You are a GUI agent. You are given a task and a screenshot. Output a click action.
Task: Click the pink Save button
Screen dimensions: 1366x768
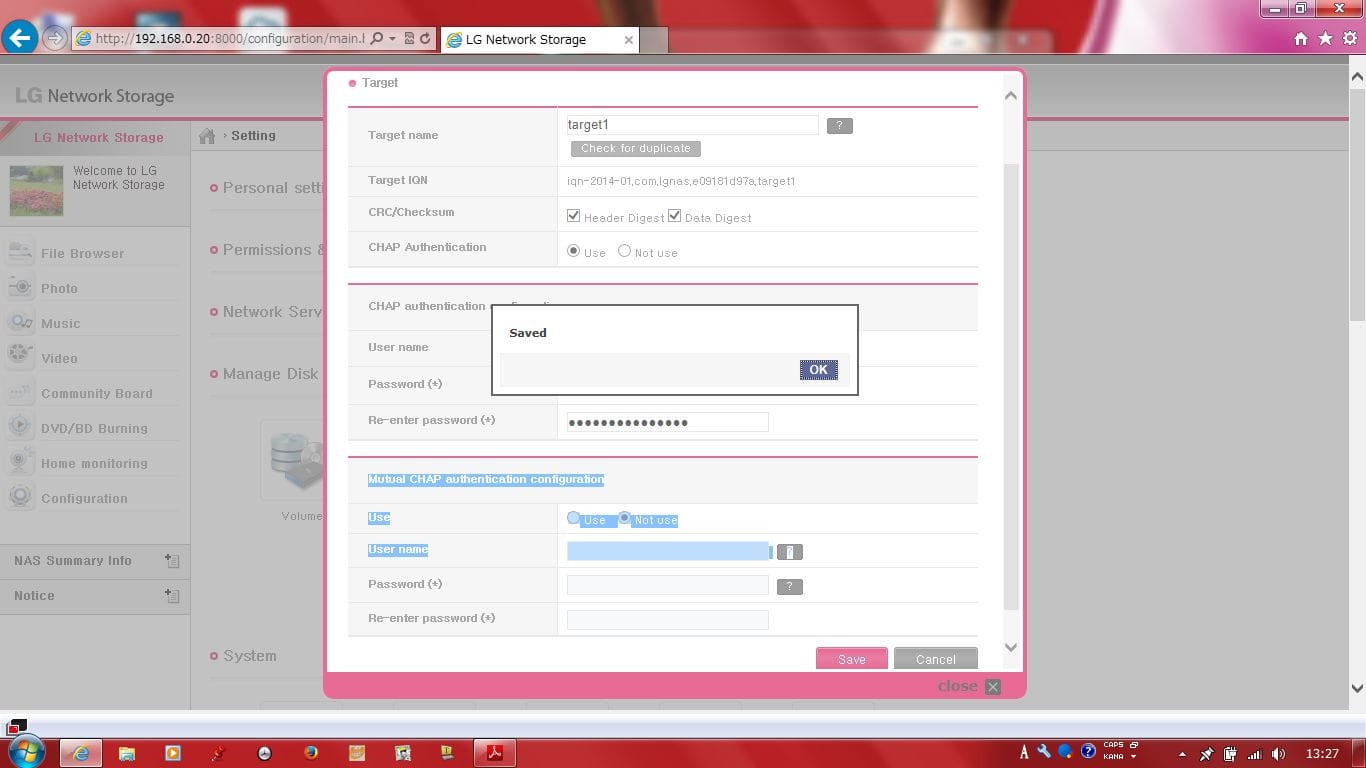point(852,659)
